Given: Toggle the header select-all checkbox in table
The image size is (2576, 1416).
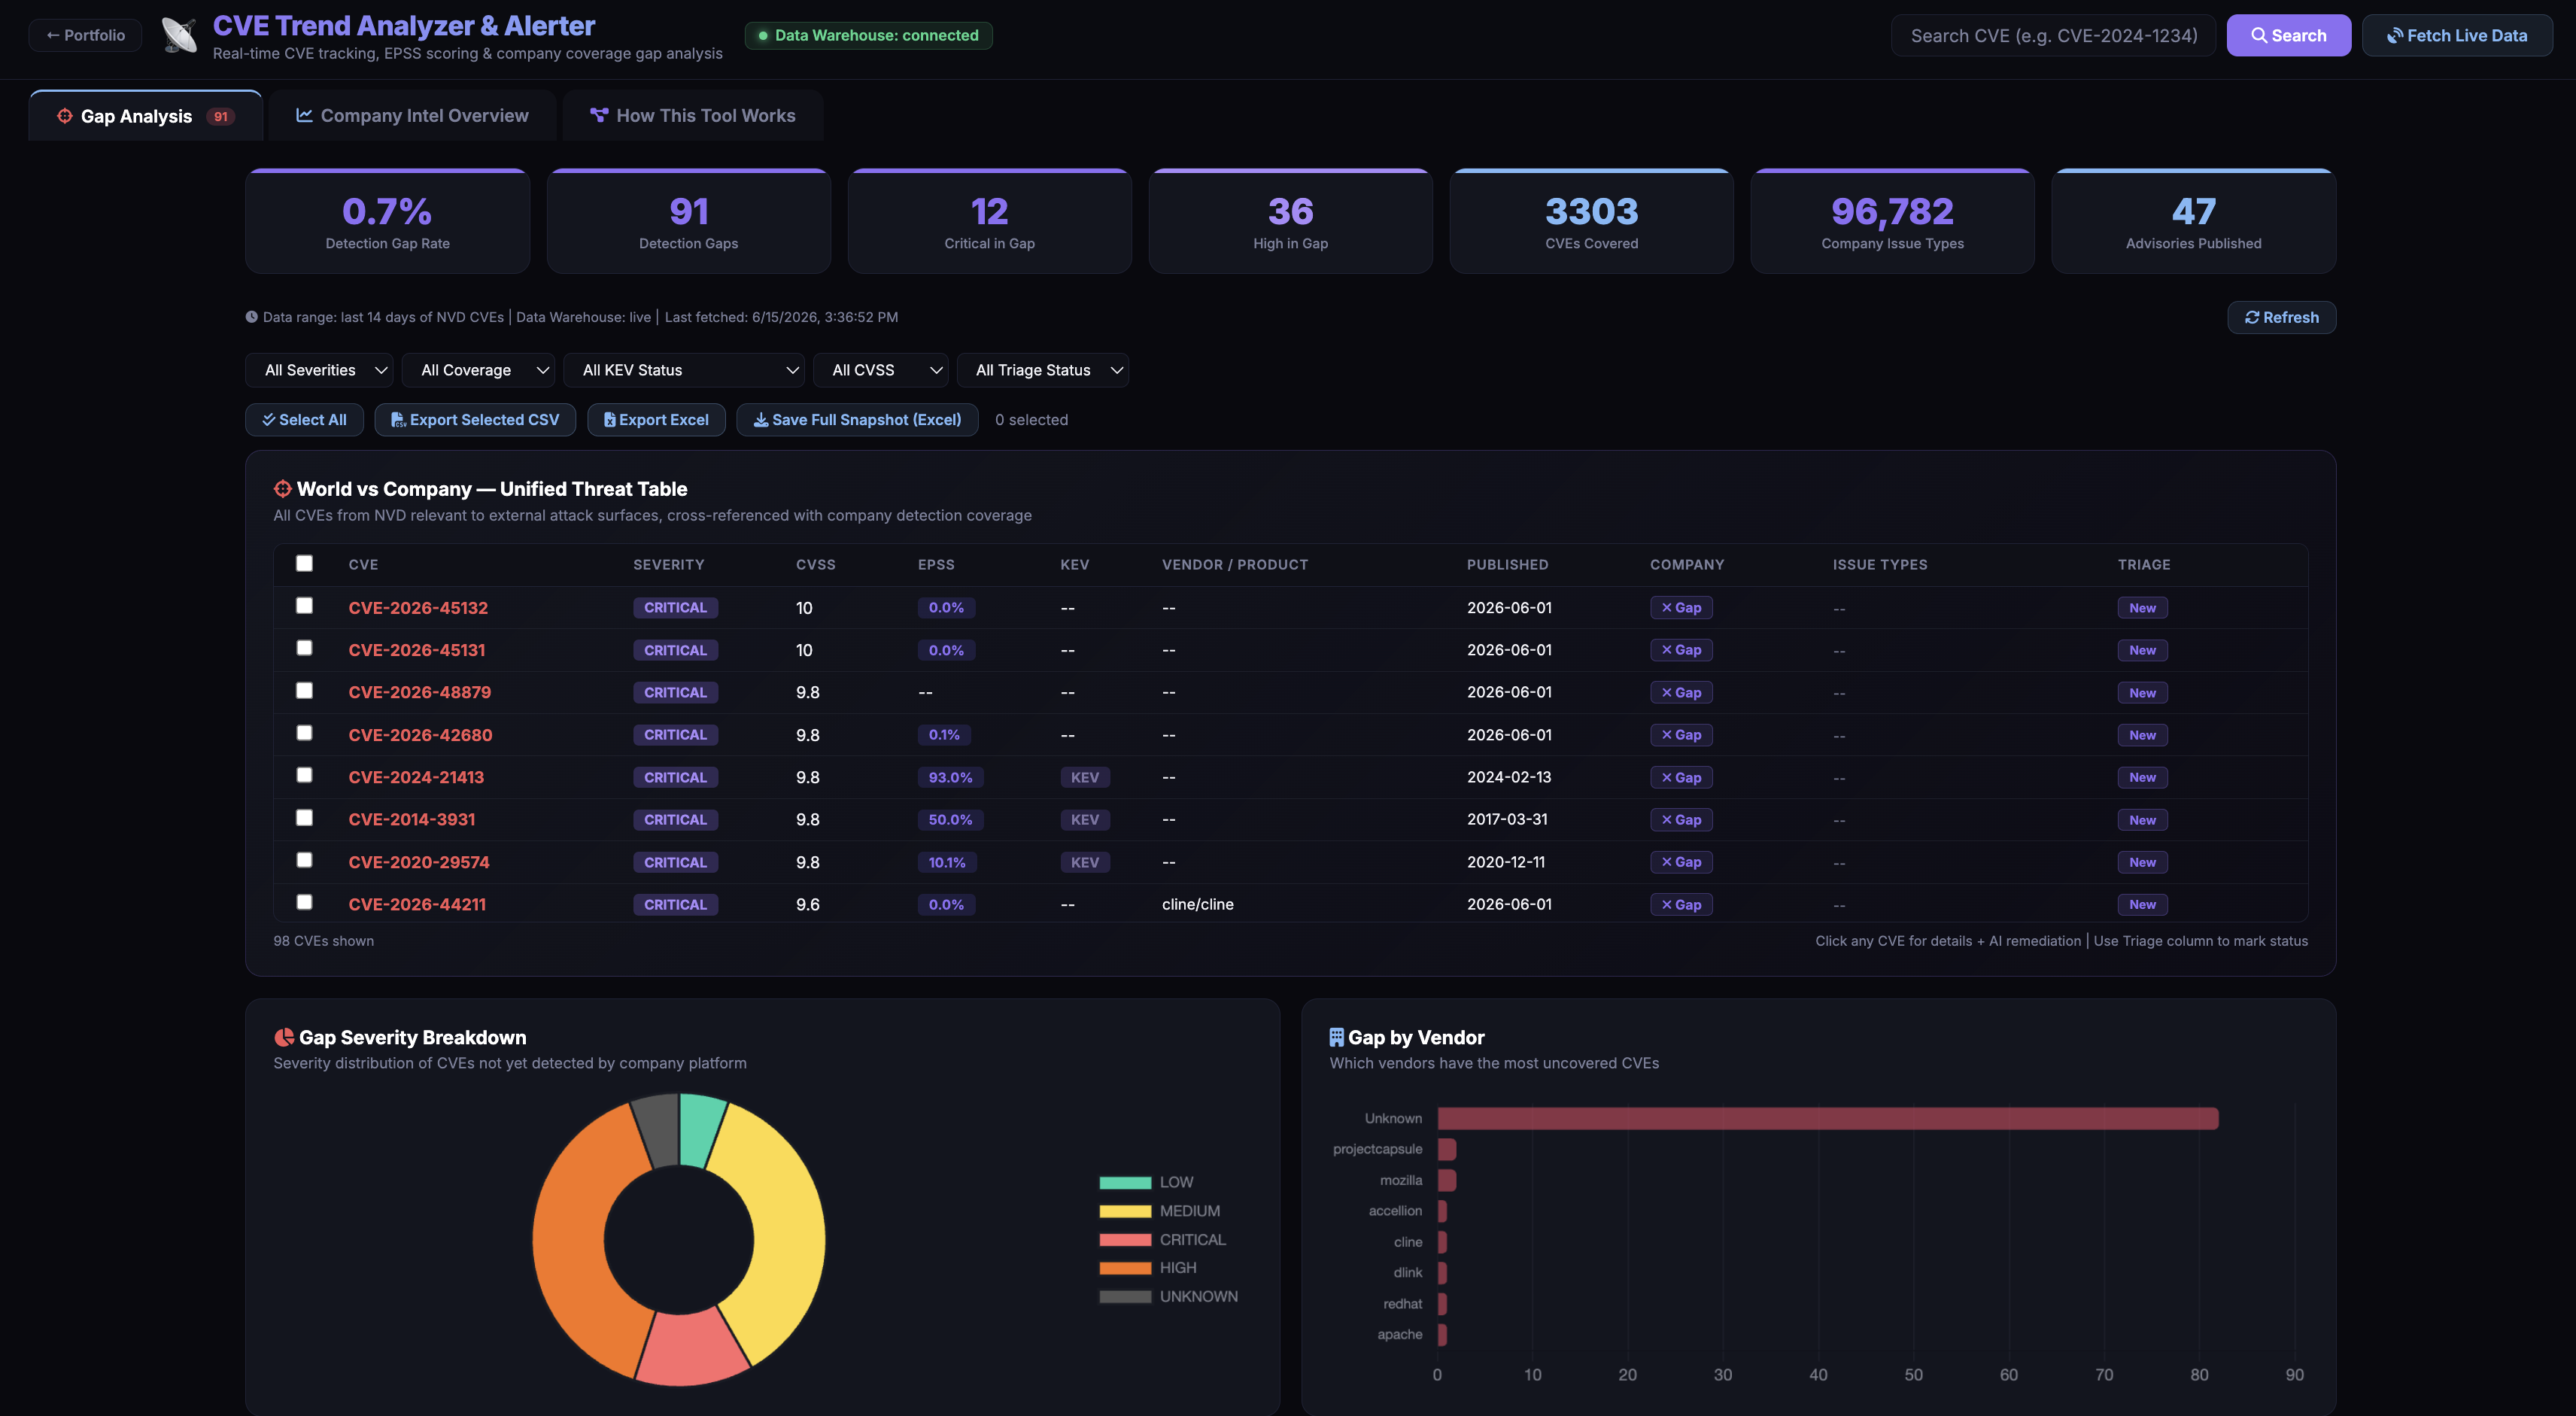Looking at the screenshot, I should tap(304, 563).
